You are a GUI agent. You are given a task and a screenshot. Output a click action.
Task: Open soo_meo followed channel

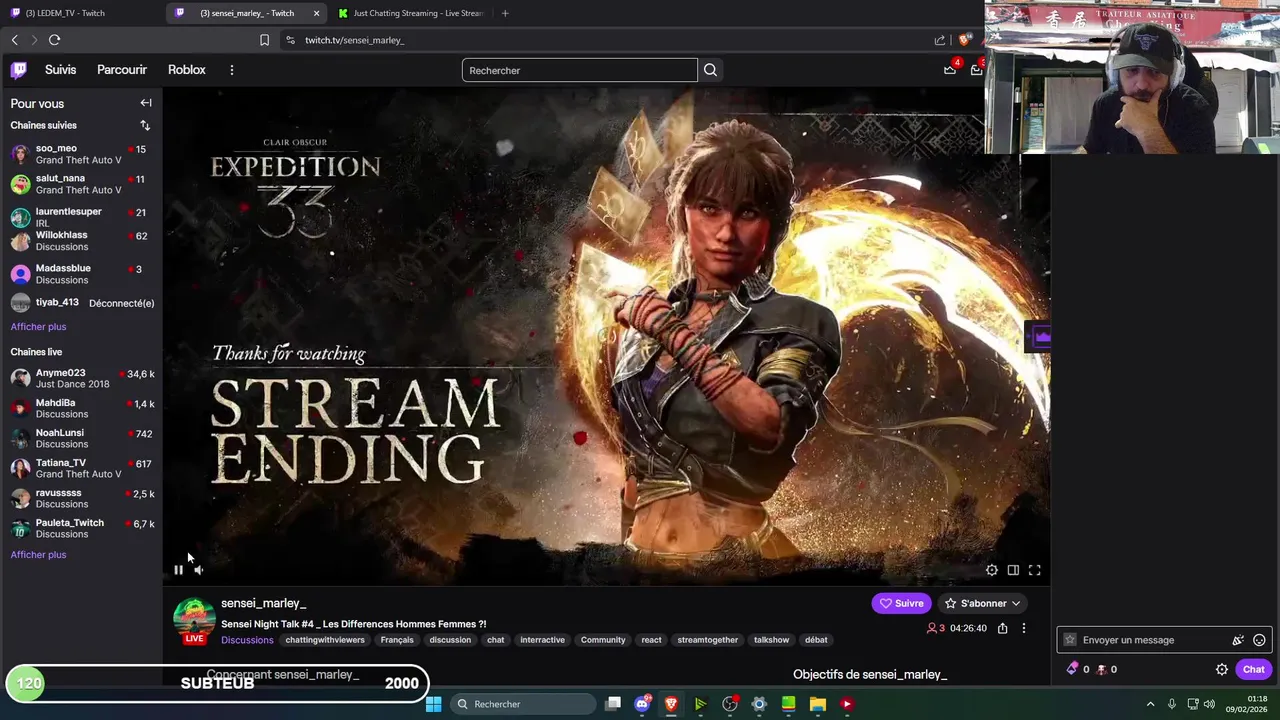(81, 154)
